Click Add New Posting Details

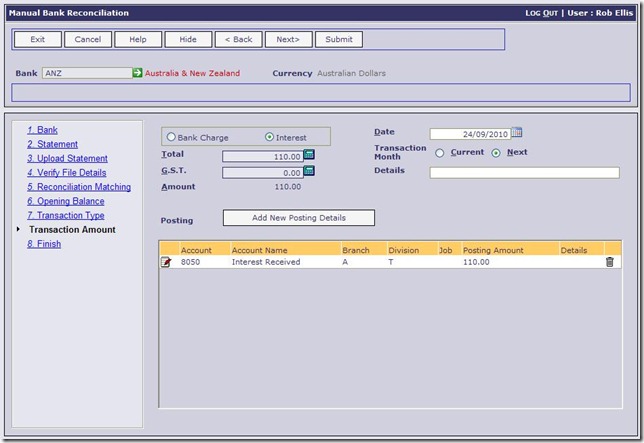pyautogui.click(x=298, y=218)
